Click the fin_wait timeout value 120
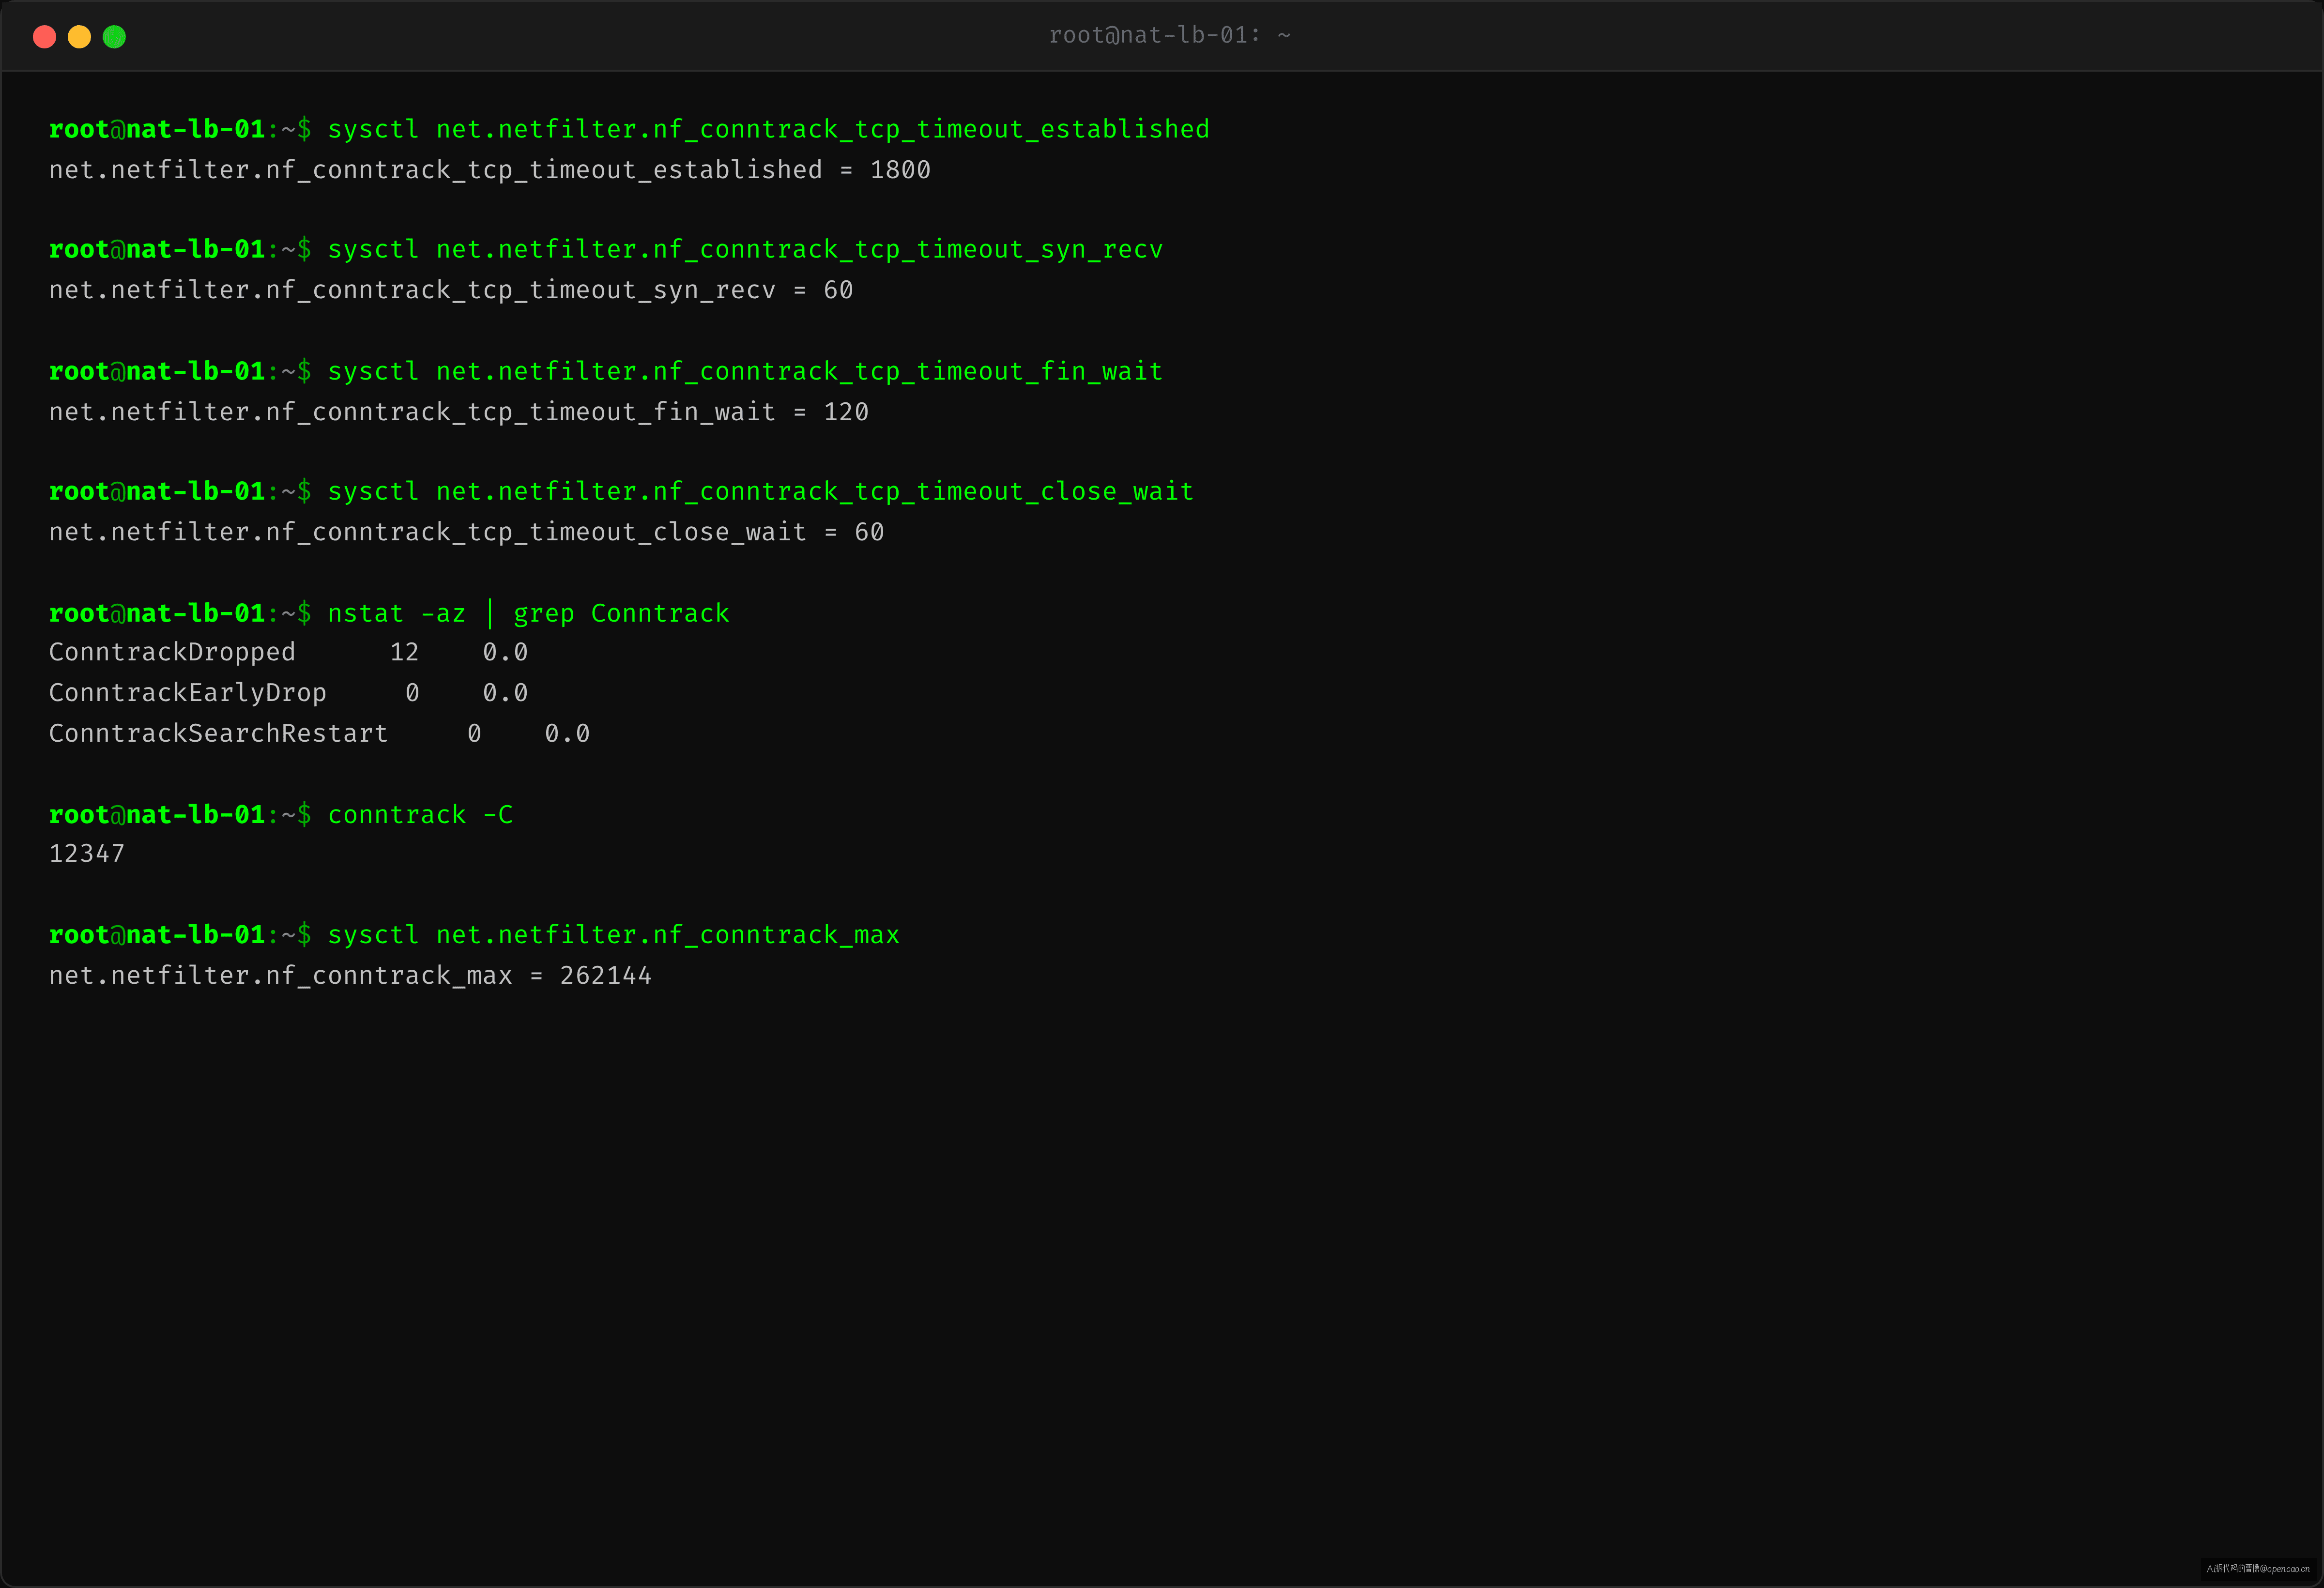The height and width of the screenshot is (1588, 2324). tap(846, 412)
